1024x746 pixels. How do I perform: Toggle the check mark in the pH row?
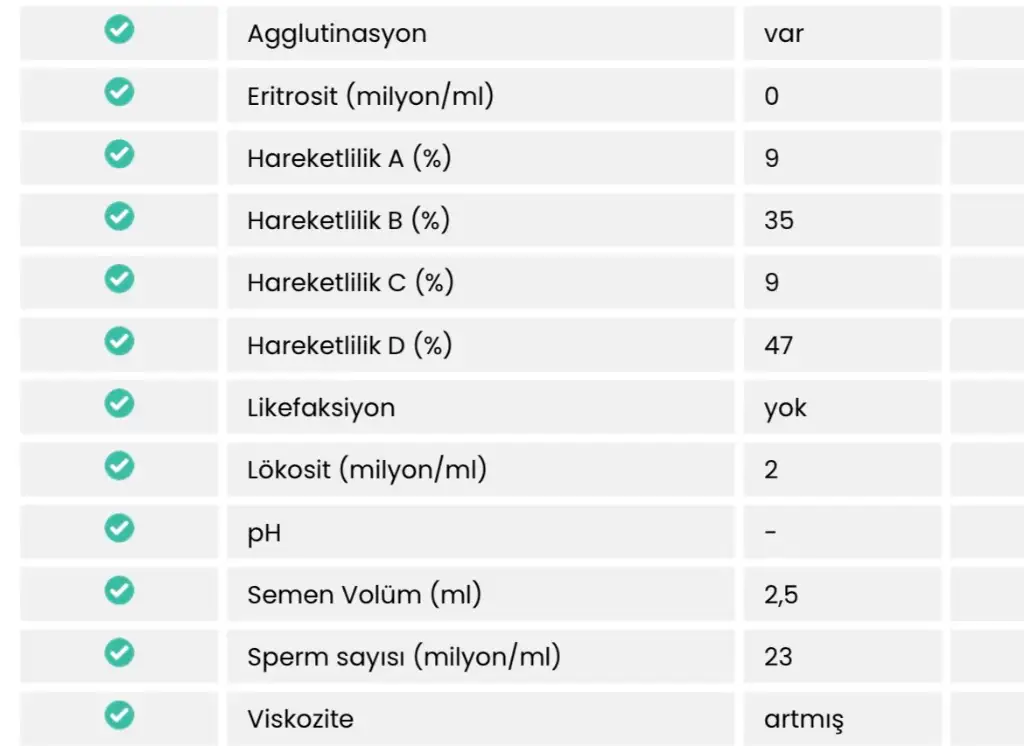pyautogui.click(x=119, y=528)
